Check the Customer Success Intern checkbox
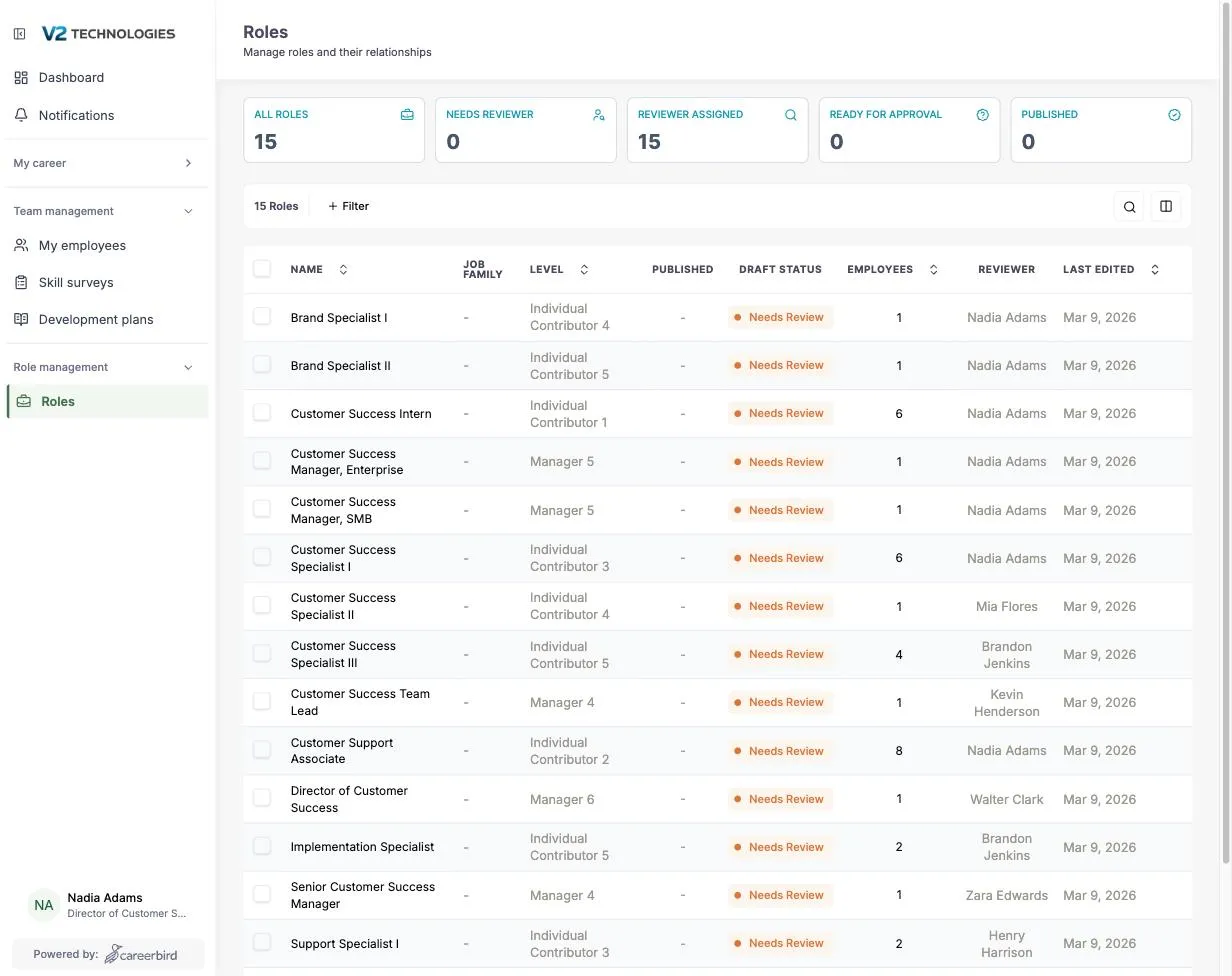Image resolution: width=1232 pixels, height=976 pixels. [262, 413]
